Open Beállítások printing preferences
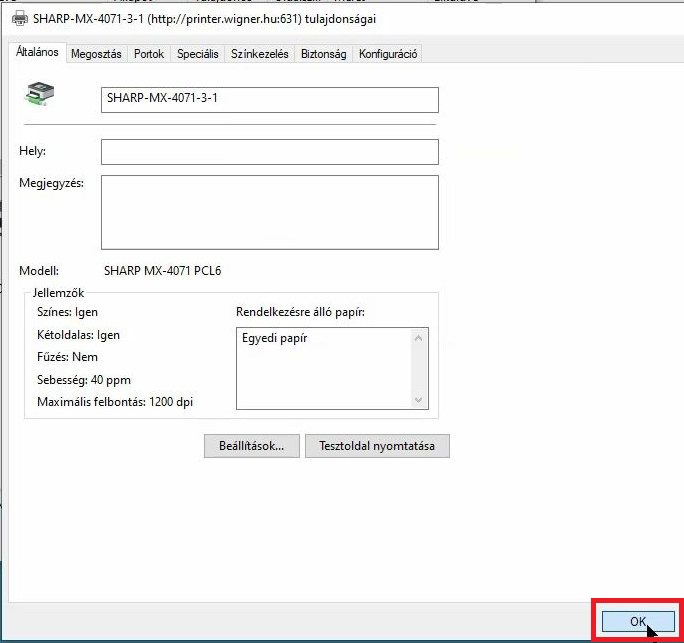The height and width of the screenshot is (643, 684). 252,446
